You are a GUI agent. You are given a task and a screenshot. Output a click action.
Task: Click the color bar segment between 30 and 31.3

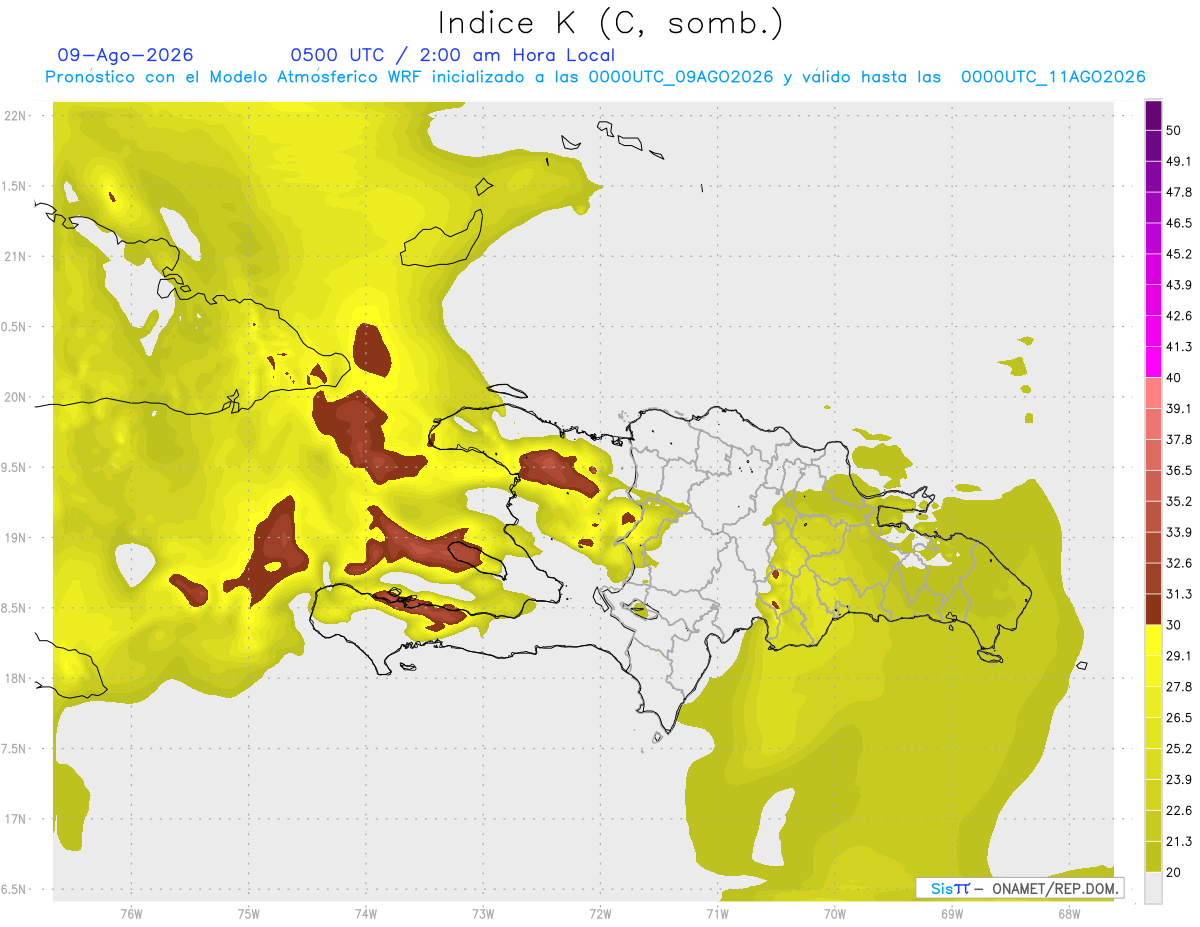[x=1153, y=609]
